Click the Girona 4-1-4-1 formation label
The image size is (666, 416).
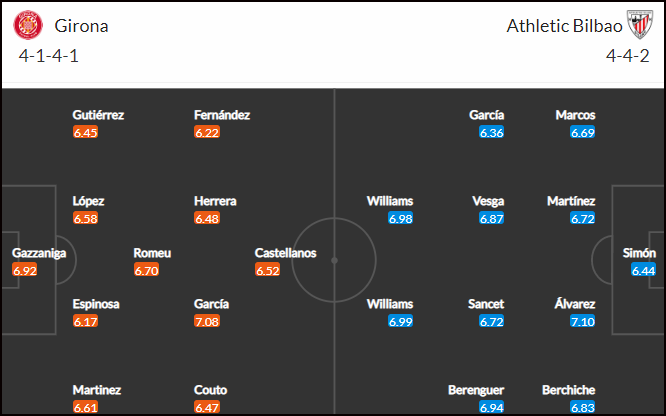pos(48,56)
